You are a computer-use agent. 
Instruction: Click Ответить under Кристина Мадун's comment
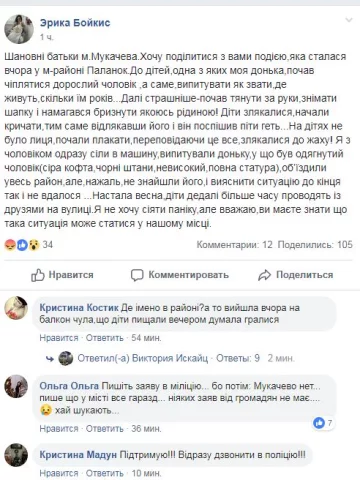pyautogui.click(x=105, y=473)
